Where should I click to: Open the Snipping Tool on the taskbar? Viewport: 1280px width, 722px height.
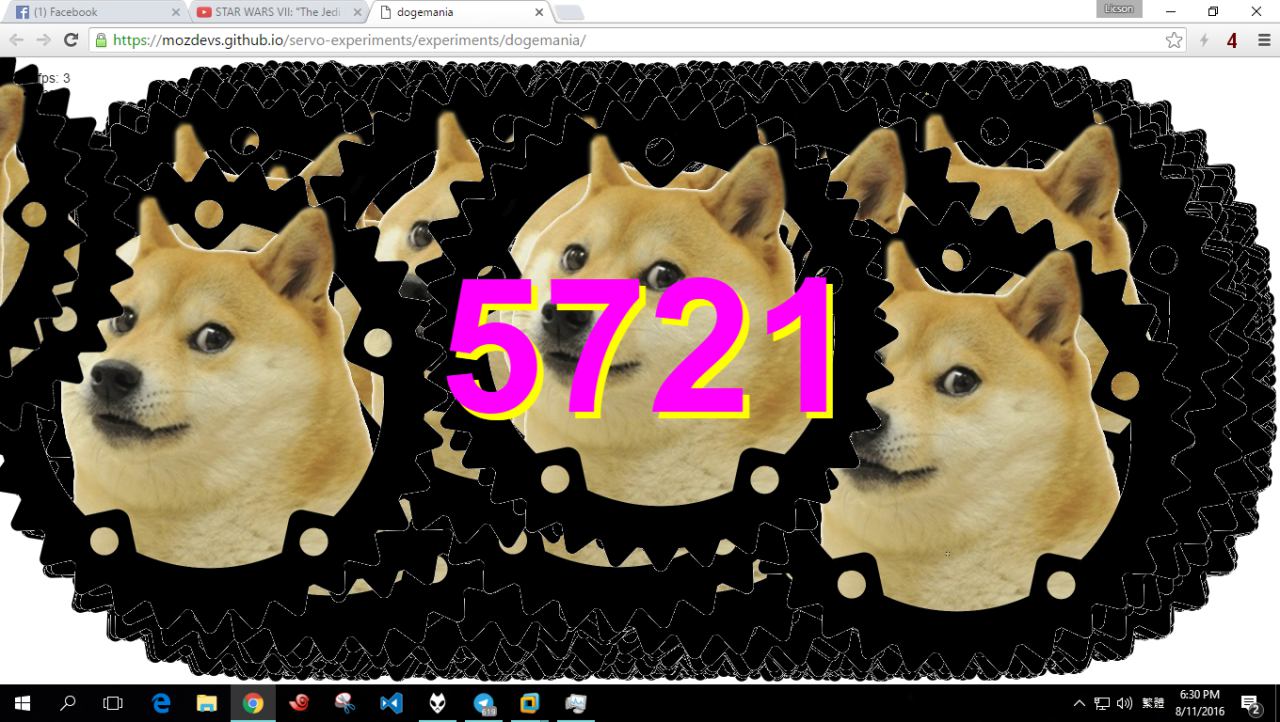345,703
